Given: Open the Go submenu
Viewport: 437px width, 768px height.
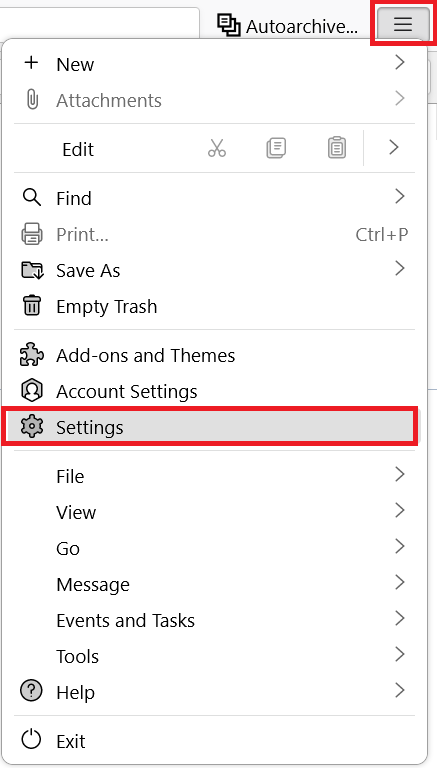Looking at the screenshot, I should click(215, 548).
